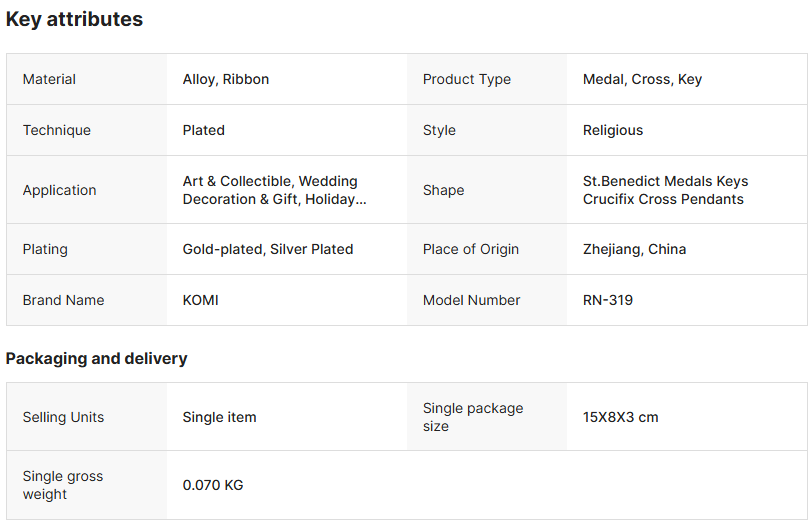
Task: Select the Alloy, Ribbon material value
Action: (225, 79)
